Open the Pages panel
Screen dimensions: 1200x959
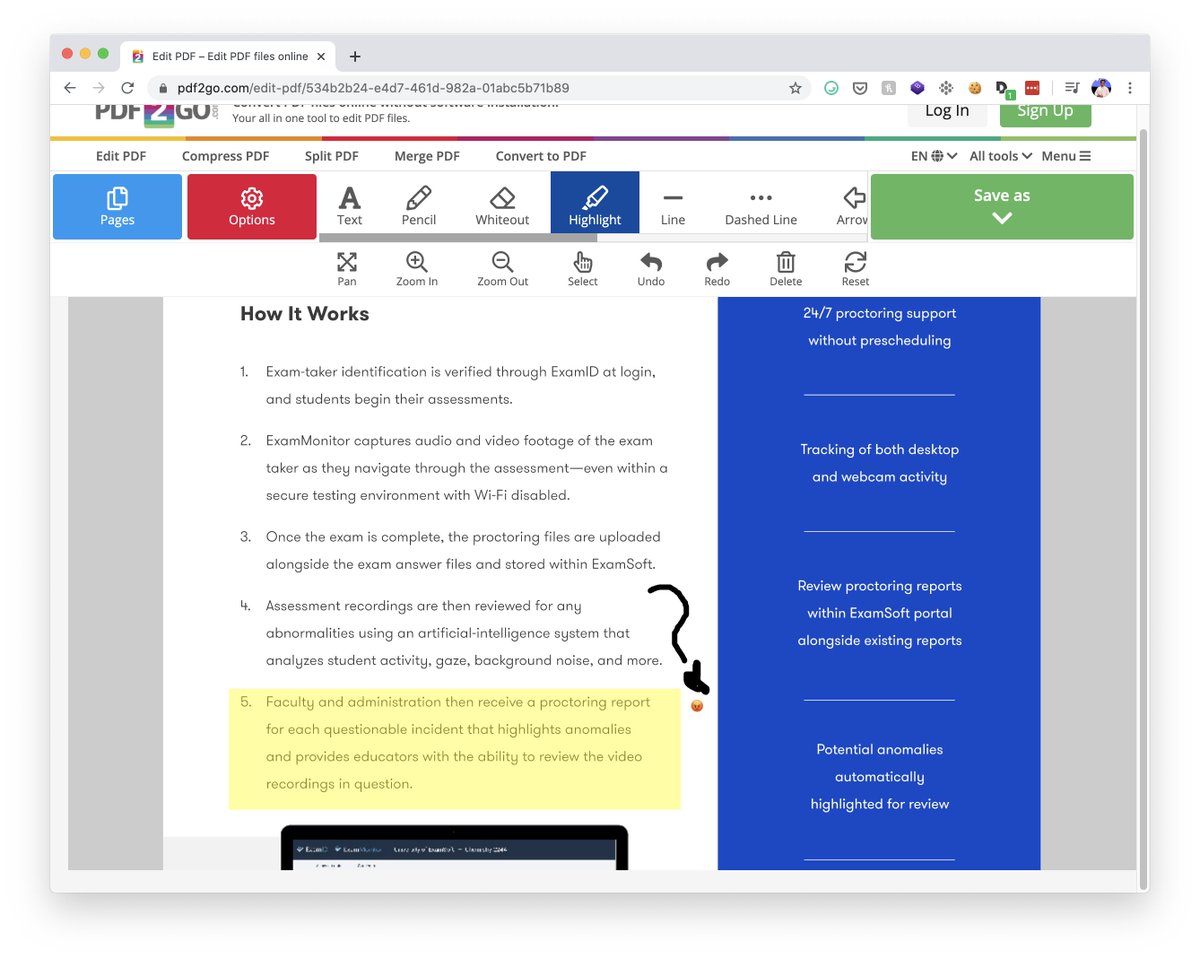coord(117,207)
